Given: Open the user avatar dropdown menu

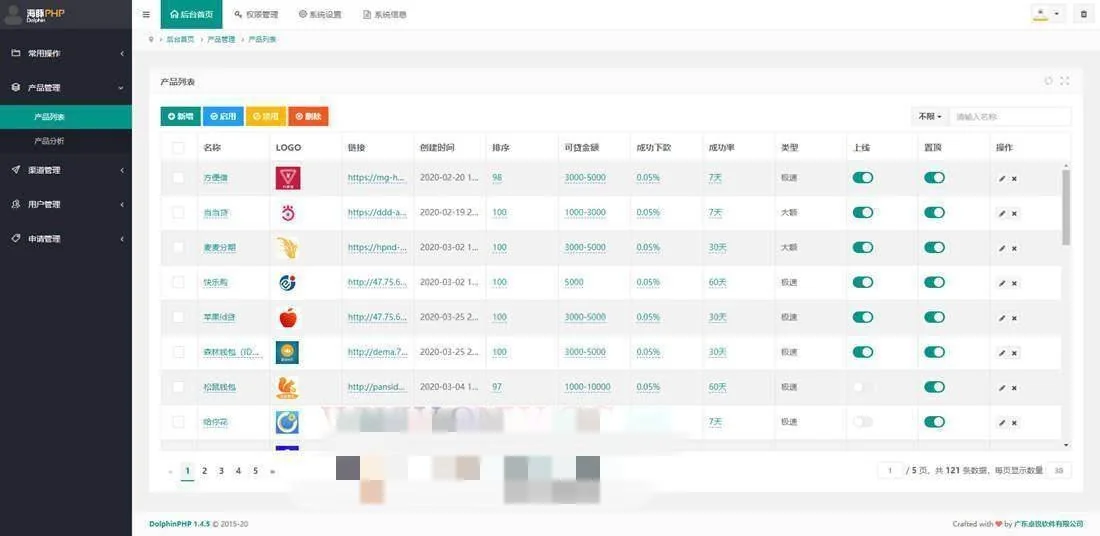Looking at the screenshot, I should (1046, 14).
